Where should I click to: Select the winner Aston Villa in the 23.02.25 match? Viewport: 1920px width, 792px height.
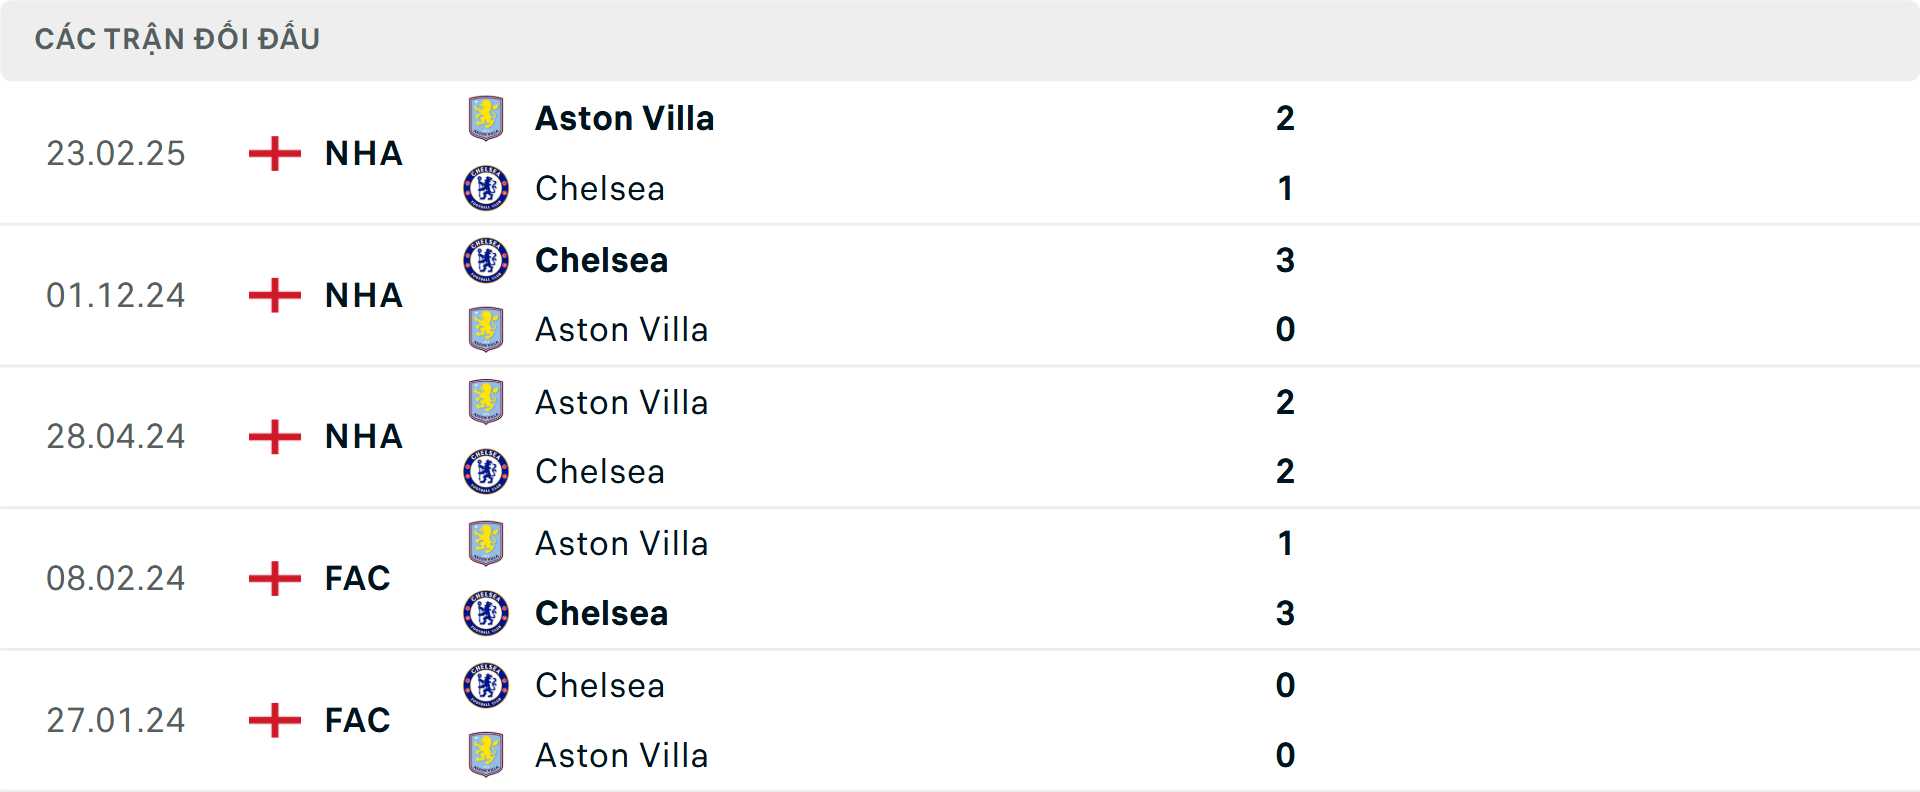click(x=625, y=118)
